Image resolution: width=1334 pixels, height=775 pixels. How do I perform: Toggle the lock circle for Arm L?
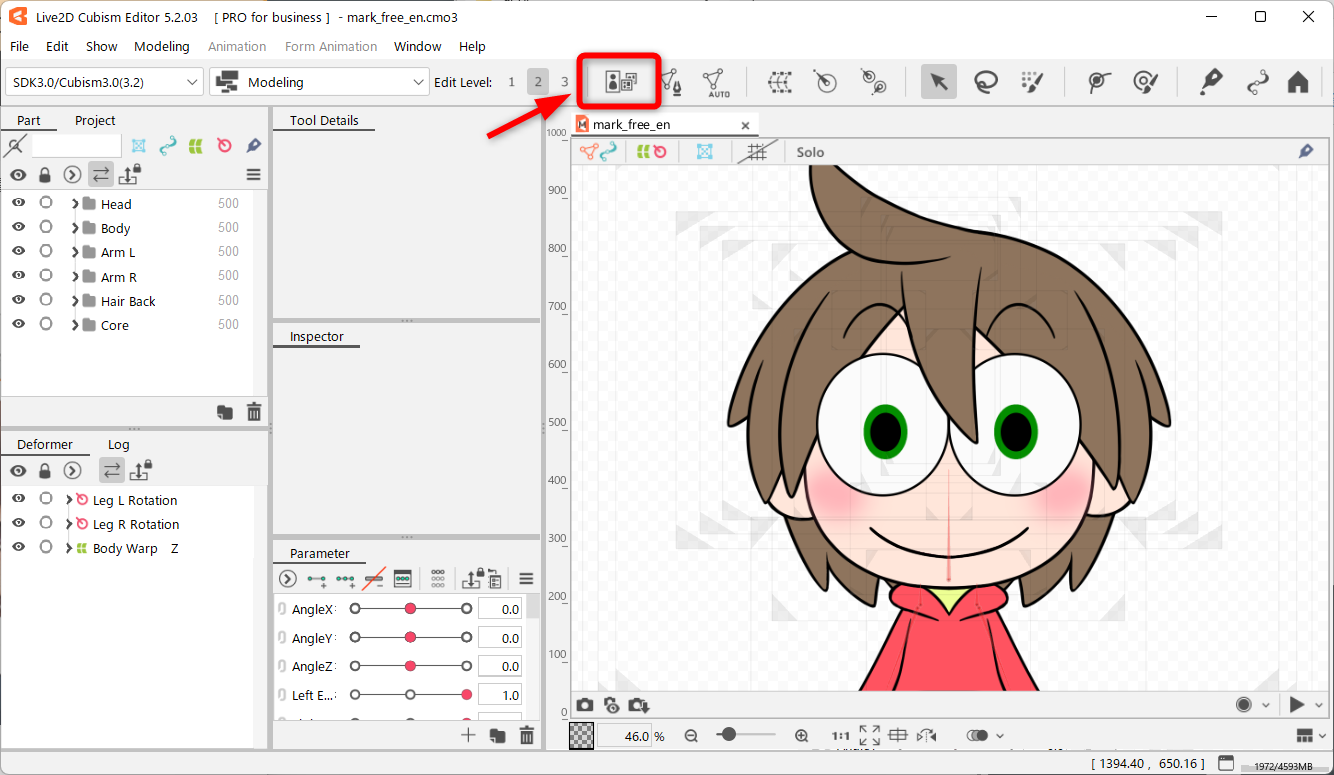coord(46,252)
